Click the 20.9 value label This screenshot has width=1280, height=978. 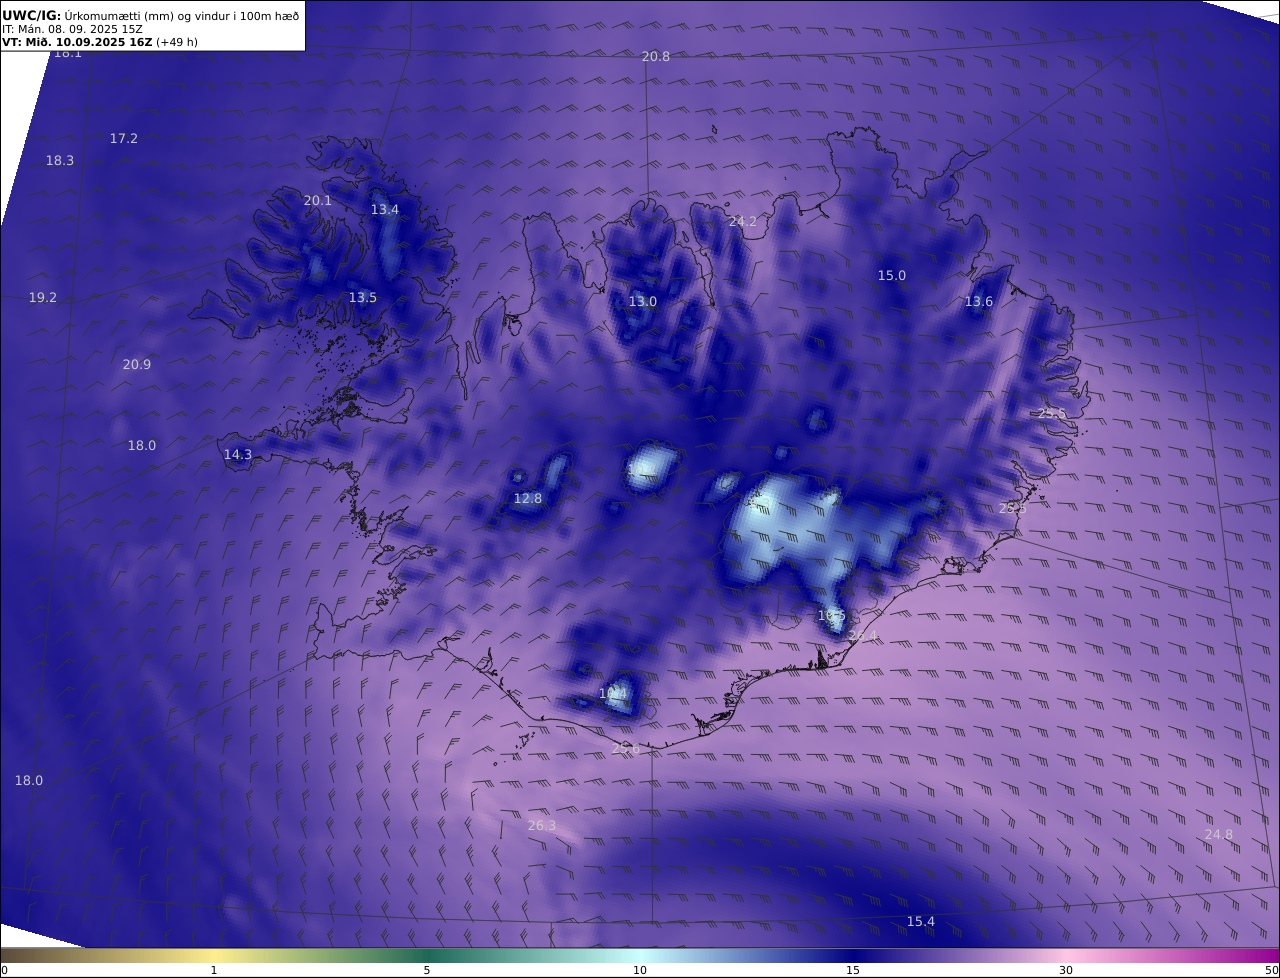pyautogui.click(x=137, y=365)
